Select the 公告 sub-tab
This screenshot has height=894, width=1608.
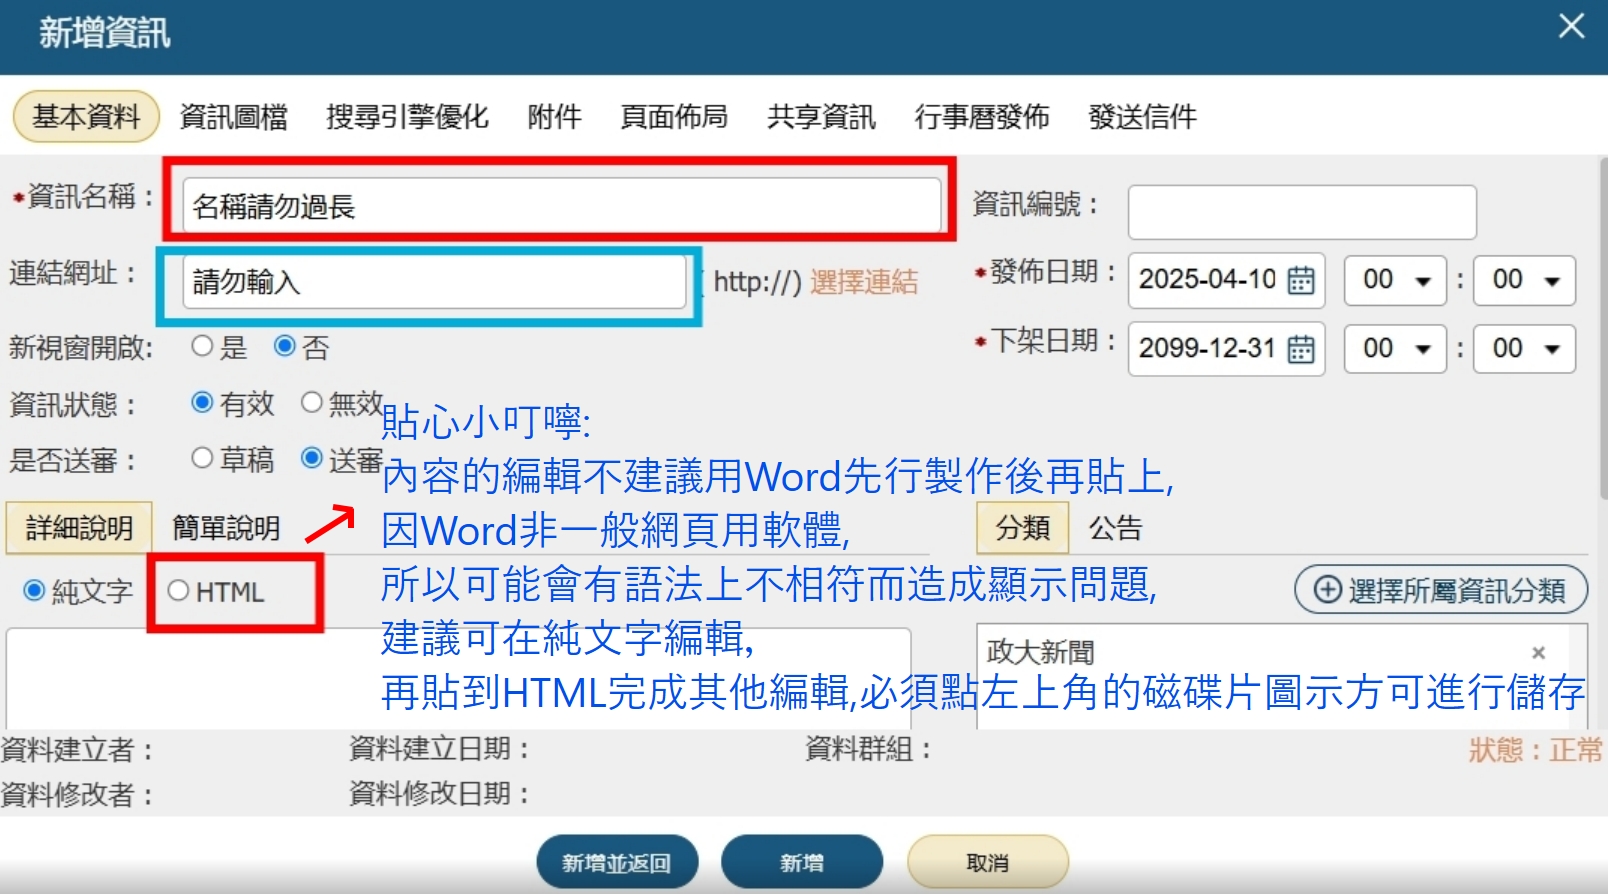[1116, 527]
